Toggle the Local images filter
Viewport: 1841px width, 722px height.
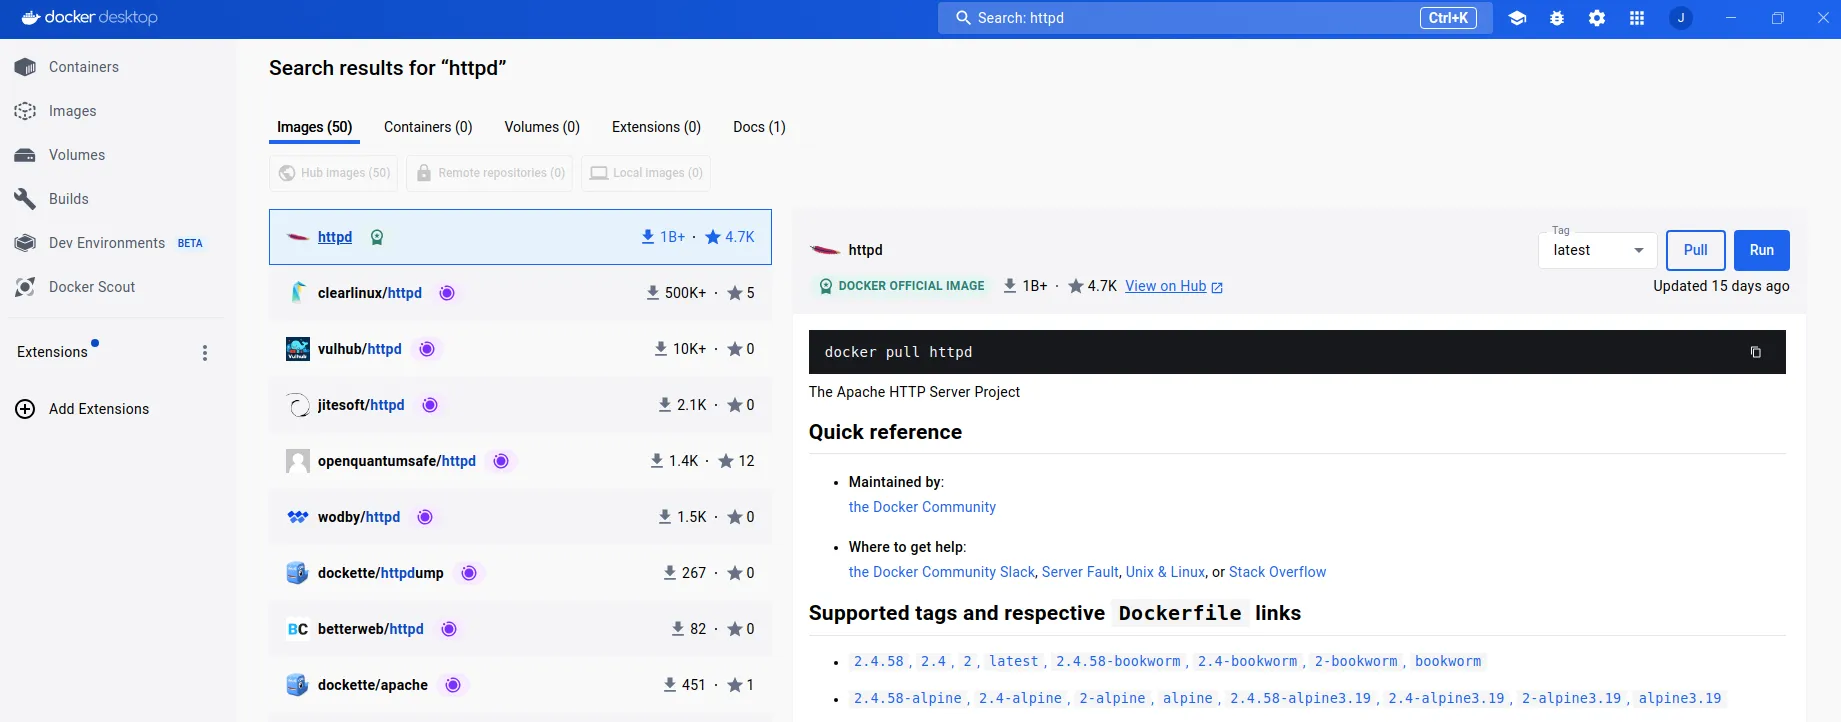pos(646,173)
